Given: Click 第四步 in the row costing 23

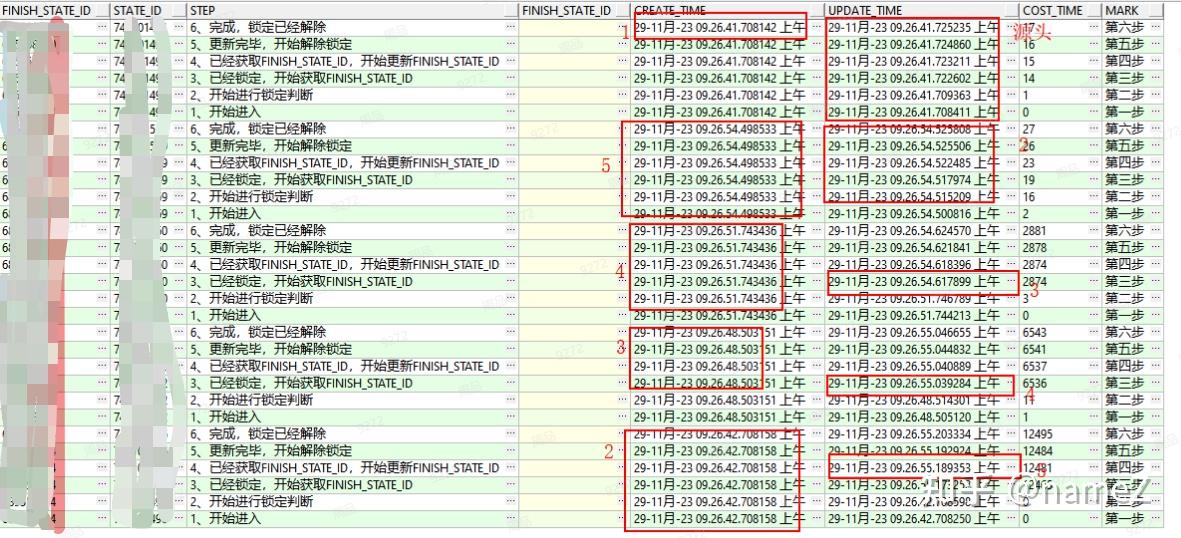Looking at the screenshot, I should [1125, 163].
